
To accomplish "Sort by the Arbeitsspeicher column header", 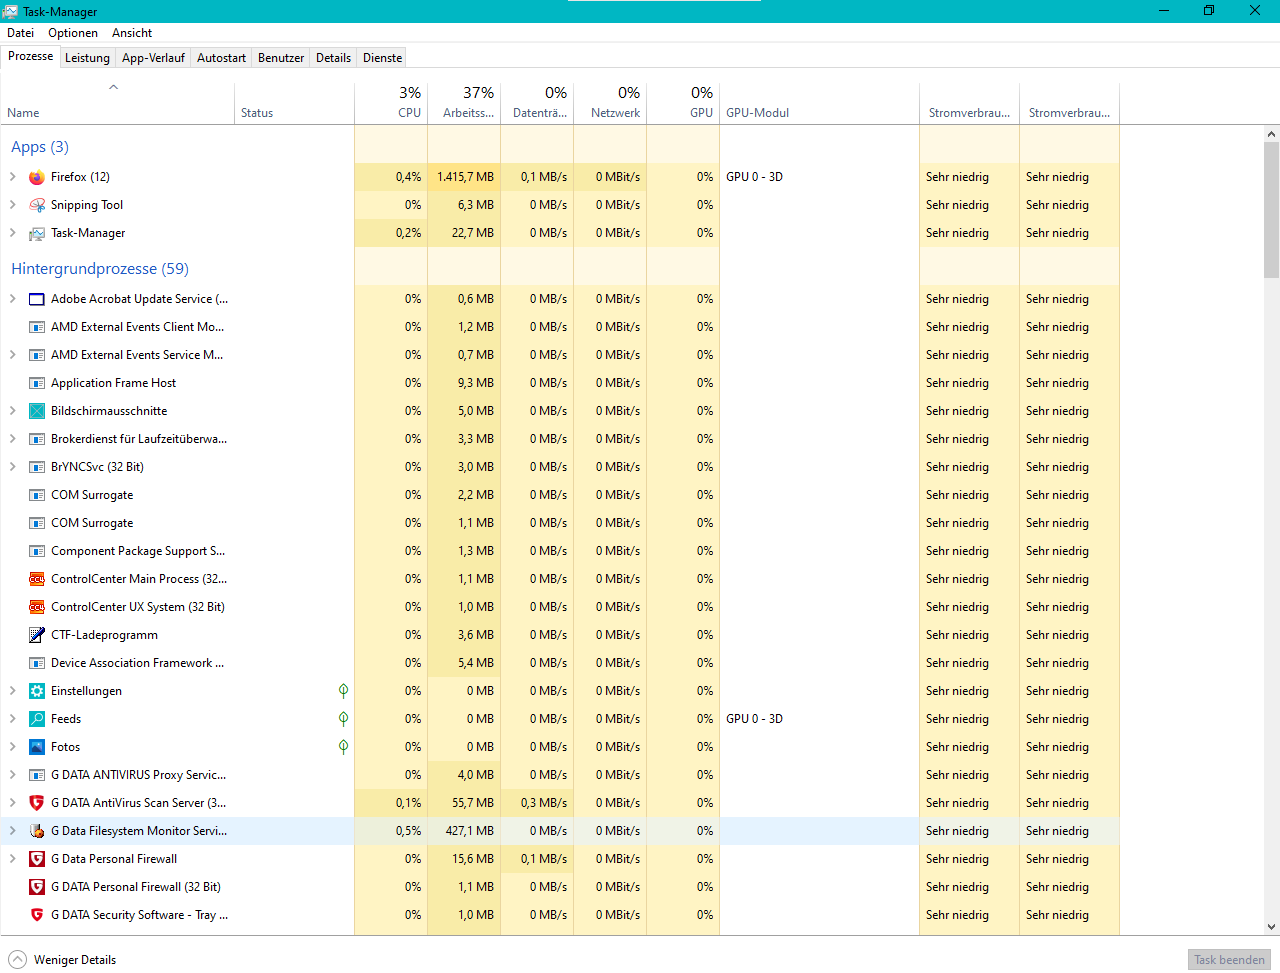I will coord(464,103).
